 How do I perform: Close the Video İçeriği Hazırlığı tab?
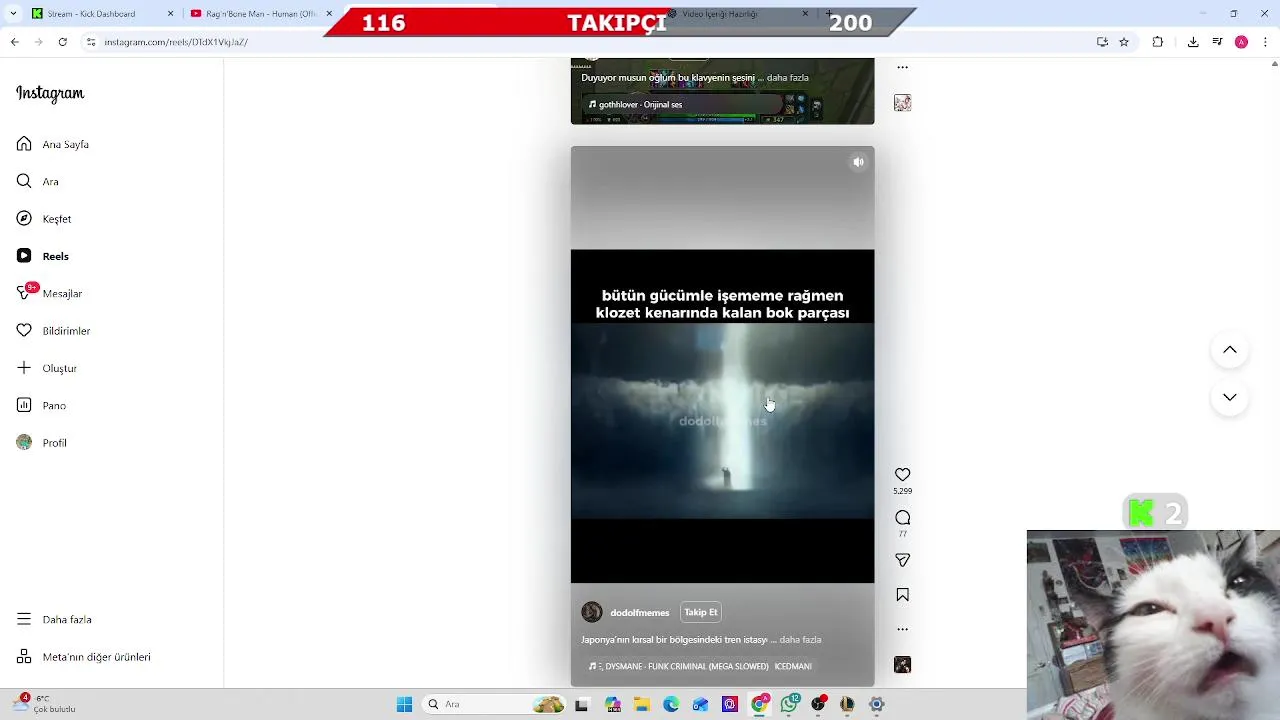pyautogui.click(x=805, y=14)
